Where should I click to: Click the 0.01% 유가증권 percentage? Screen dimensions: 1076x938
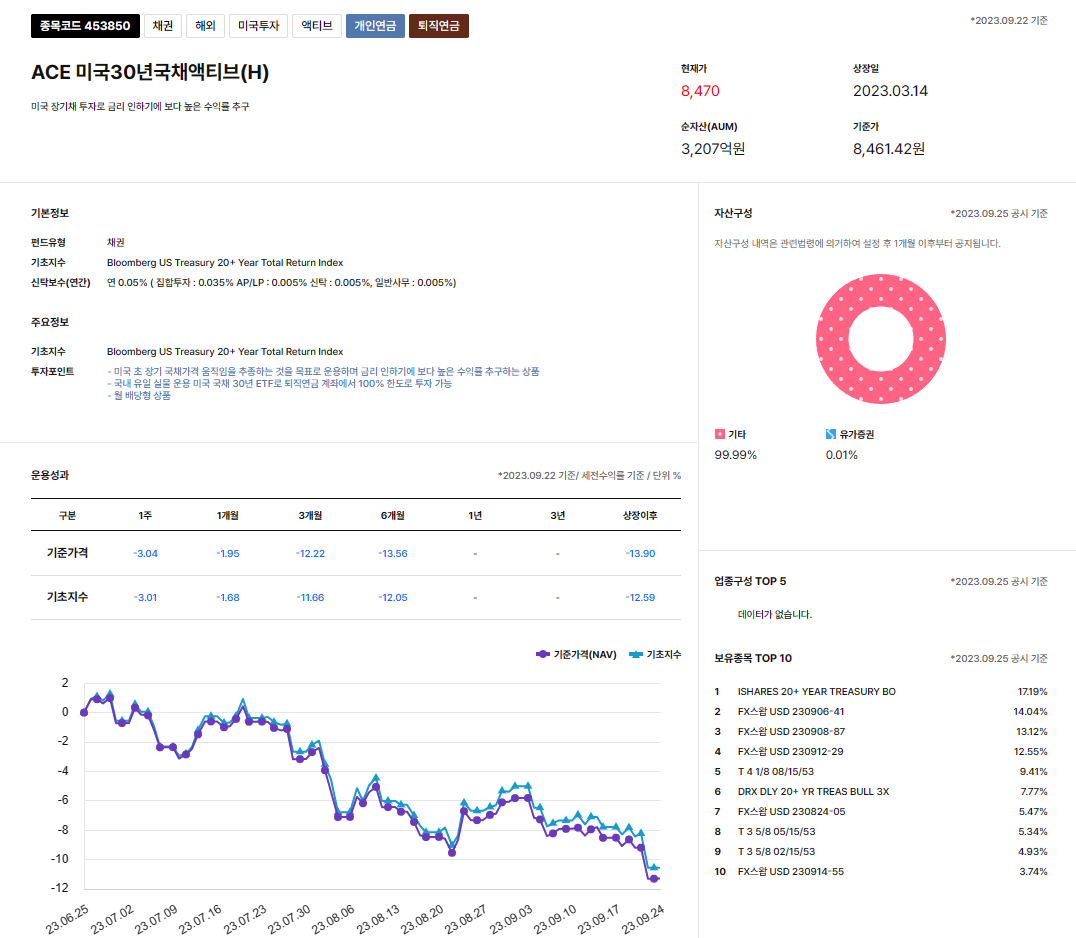842,455
